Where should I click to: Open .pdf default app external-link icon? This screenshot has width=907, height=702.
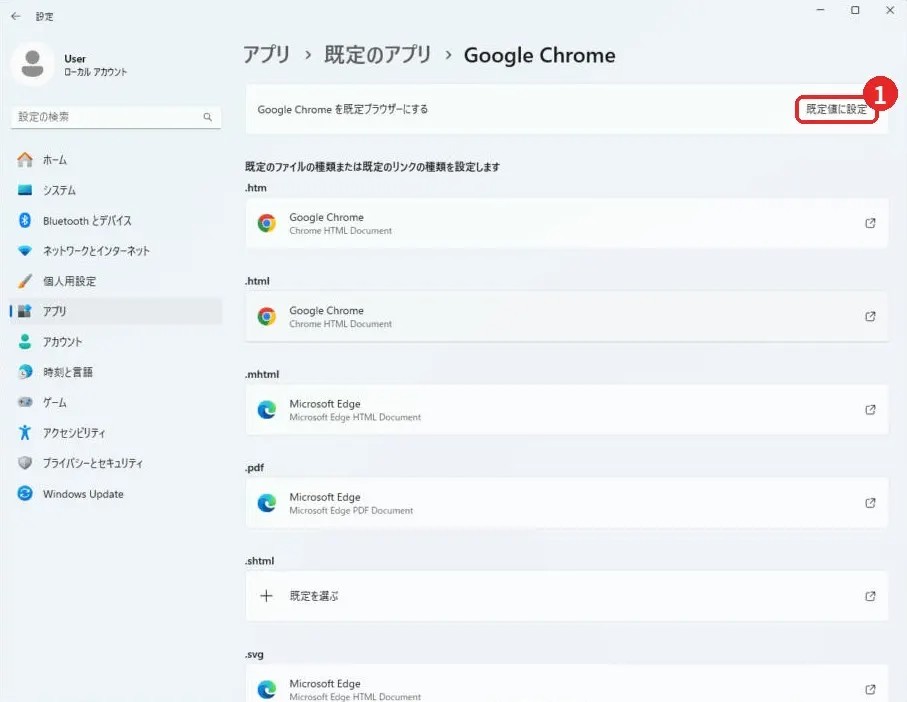tap(870, 503)
